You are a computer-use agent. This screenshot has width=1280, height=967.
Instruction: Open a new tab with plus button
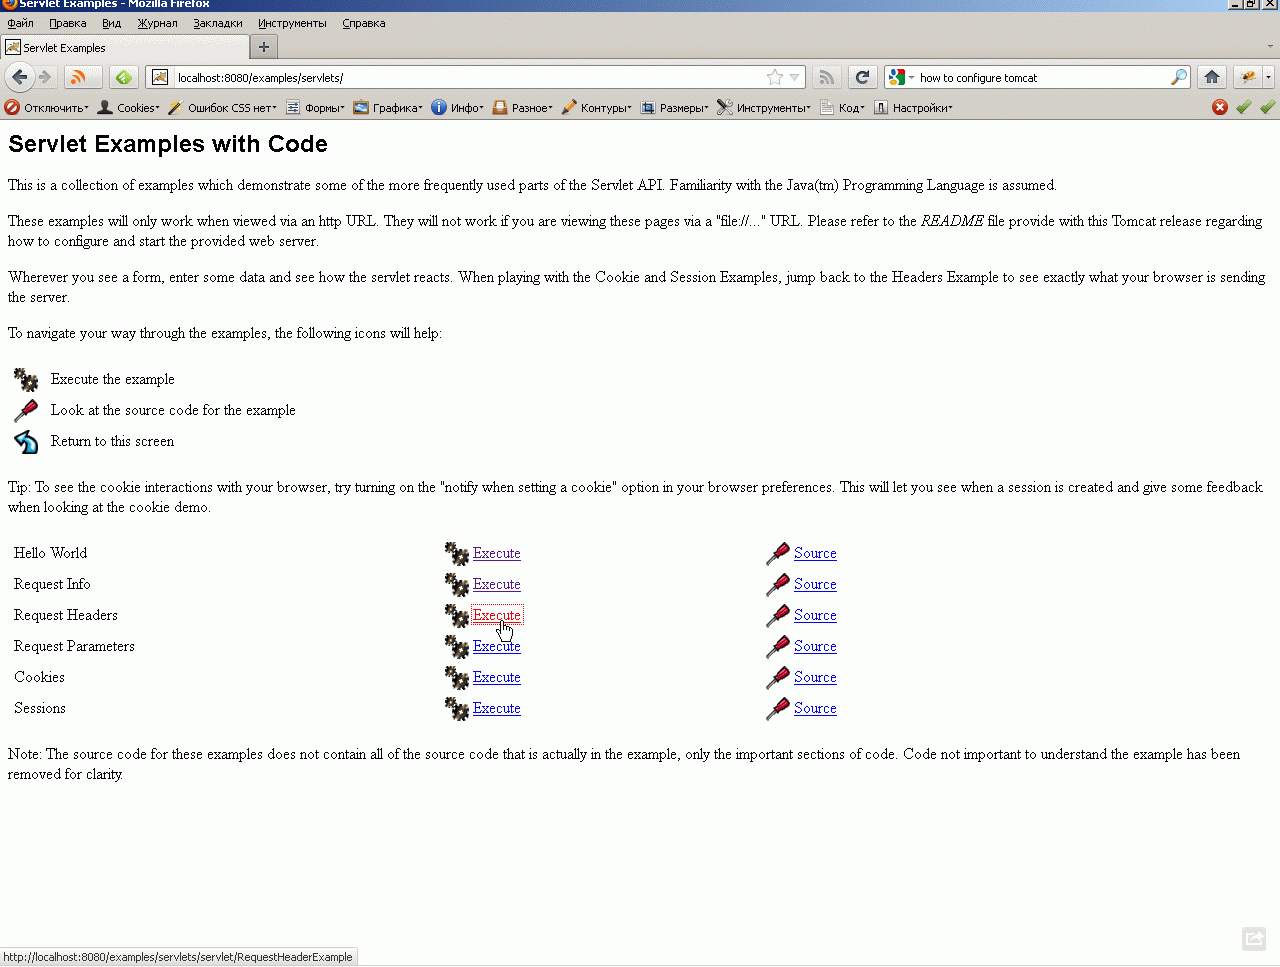coord(264,47)
